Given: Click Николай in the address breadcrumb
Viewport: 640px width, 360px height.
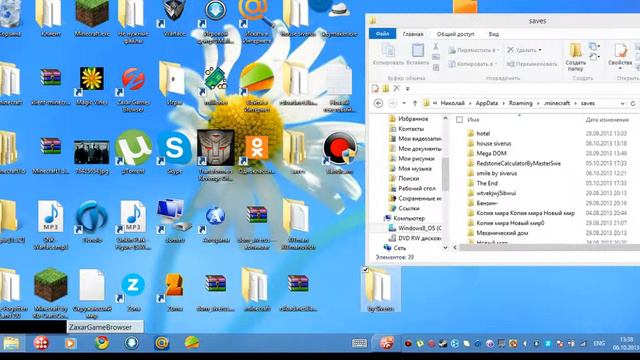Looking at the screenshot, I should (453, 103).
